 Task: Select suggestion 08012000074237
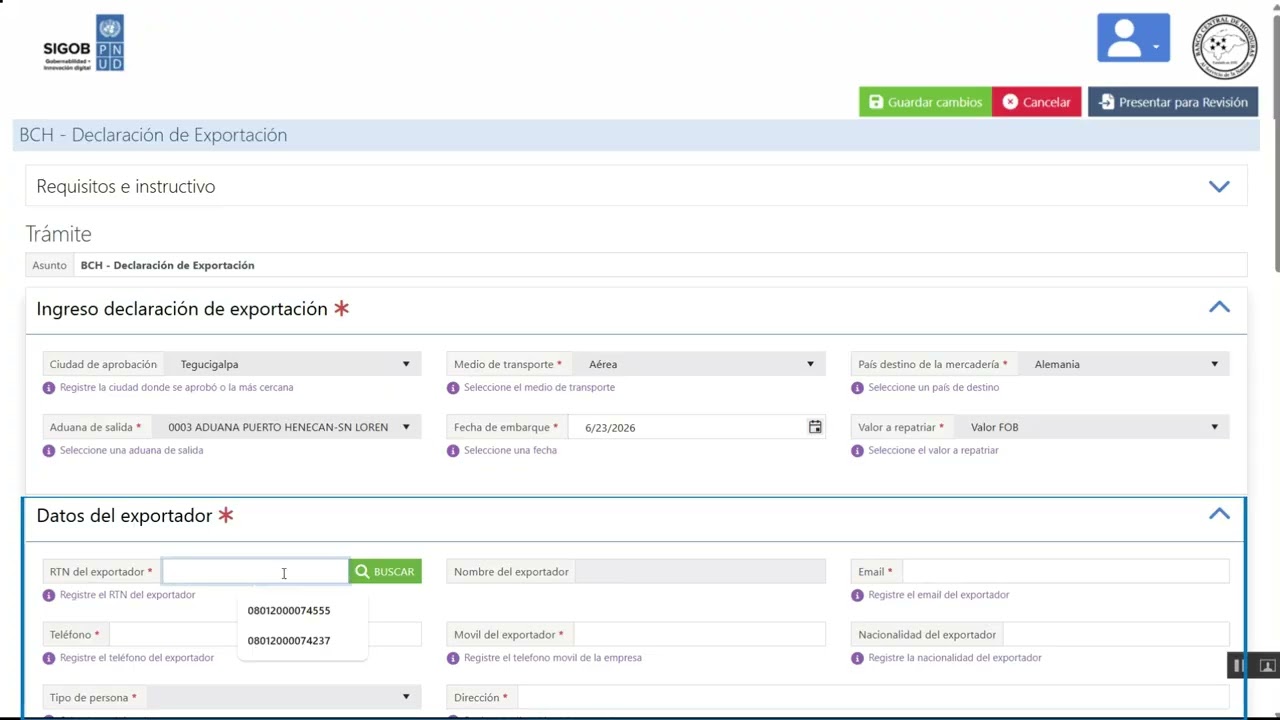(x=289, y=640)
